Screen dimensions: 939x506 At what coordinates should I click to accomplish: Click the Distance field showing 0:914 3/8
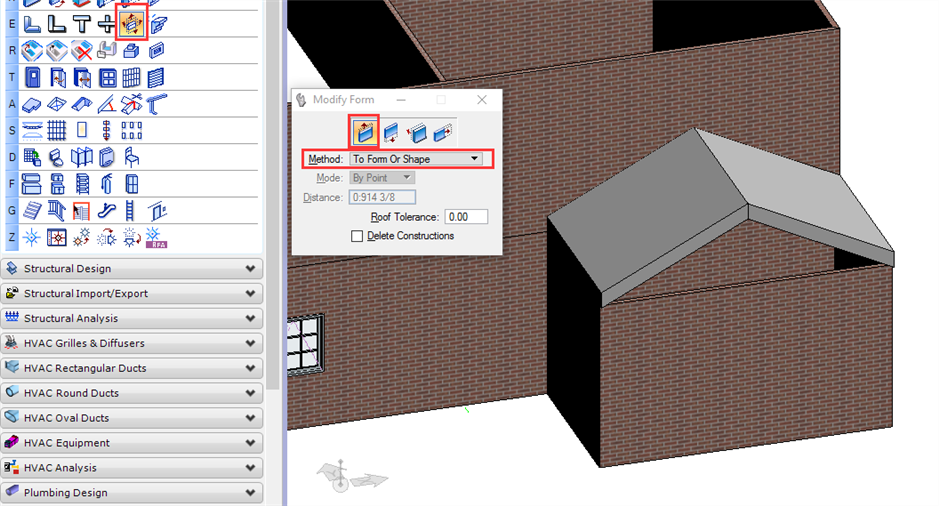(x=382, y=197)
